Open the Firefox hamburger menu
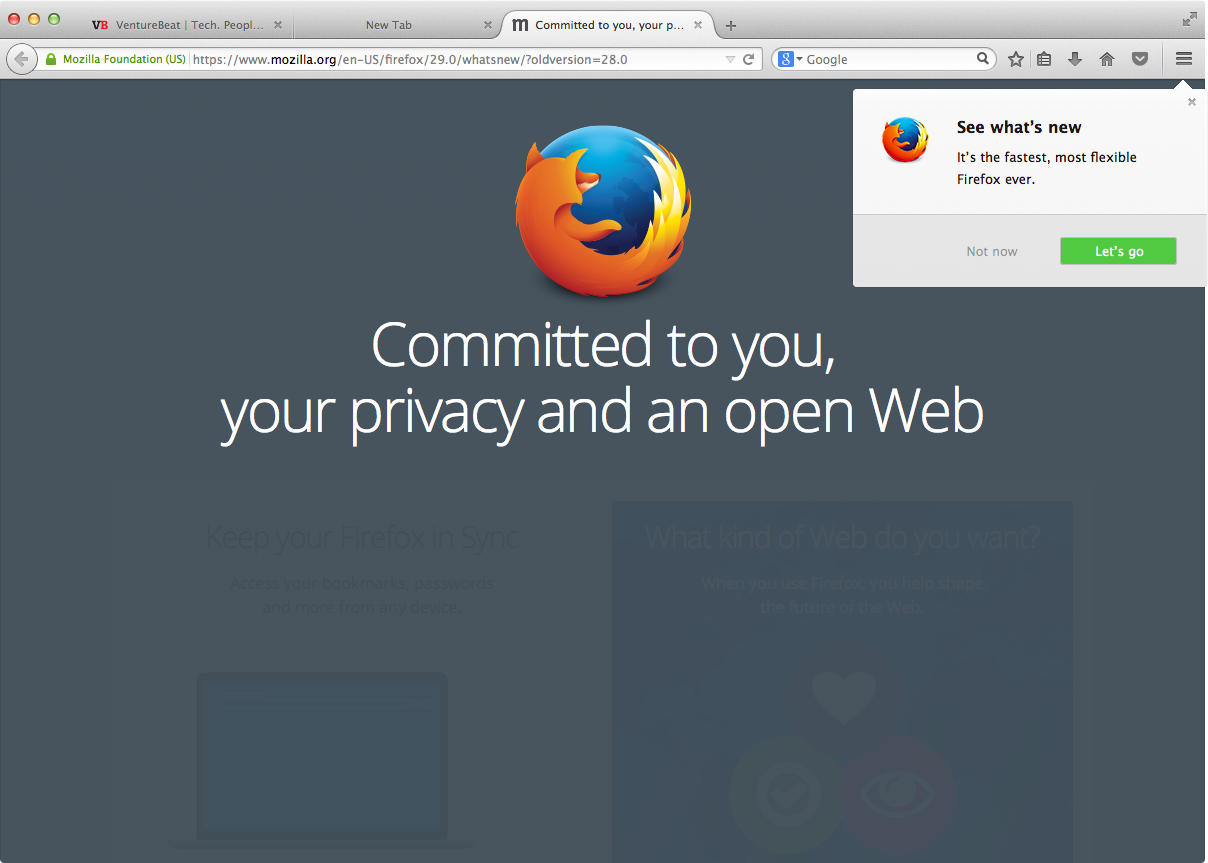 point(1184,59)
